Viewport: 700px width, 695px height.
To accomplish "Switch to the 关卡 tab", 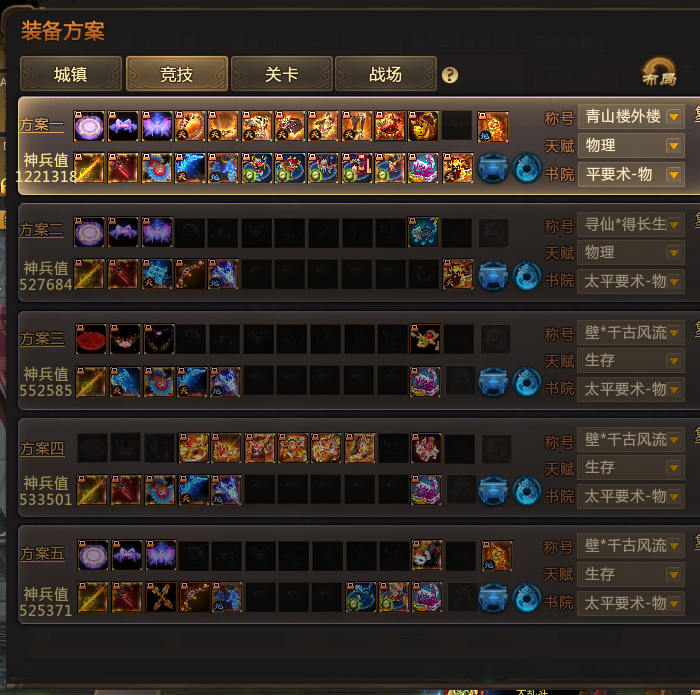I will pos(282,74).
